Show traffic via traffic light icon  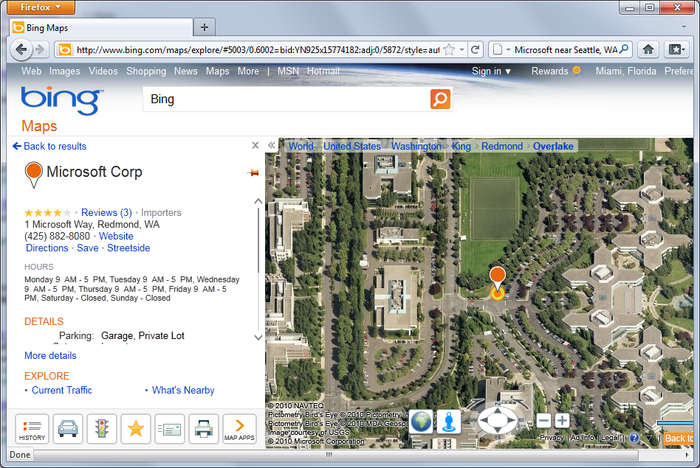click(x=102, y=429)
